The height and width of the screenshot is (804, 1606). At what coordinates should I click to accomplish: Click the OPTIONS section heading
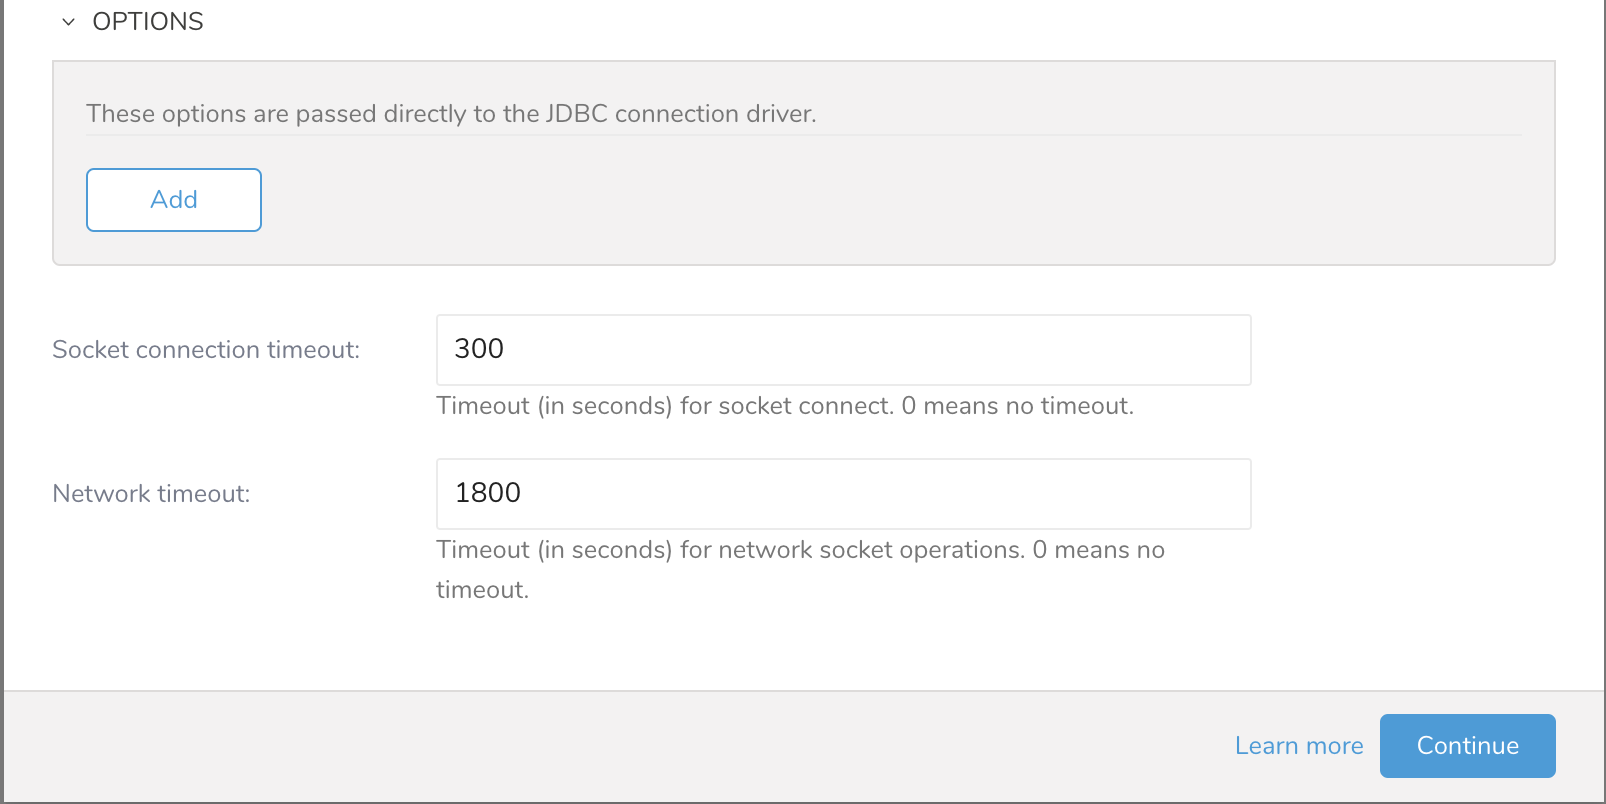[148, 22]
